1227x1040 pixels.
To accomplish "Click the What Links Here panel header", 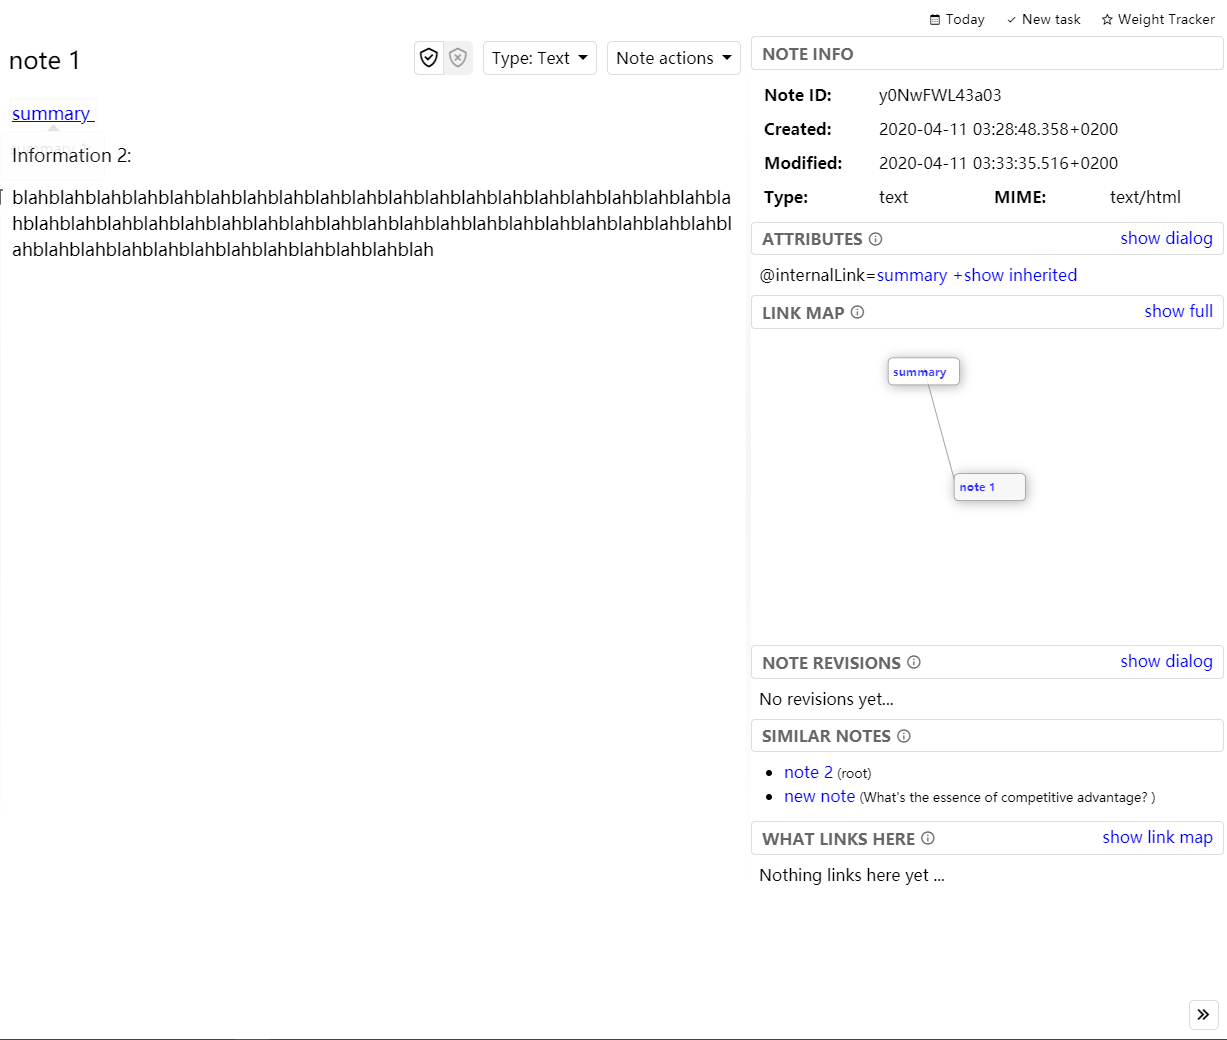I will tap(987, 838).
